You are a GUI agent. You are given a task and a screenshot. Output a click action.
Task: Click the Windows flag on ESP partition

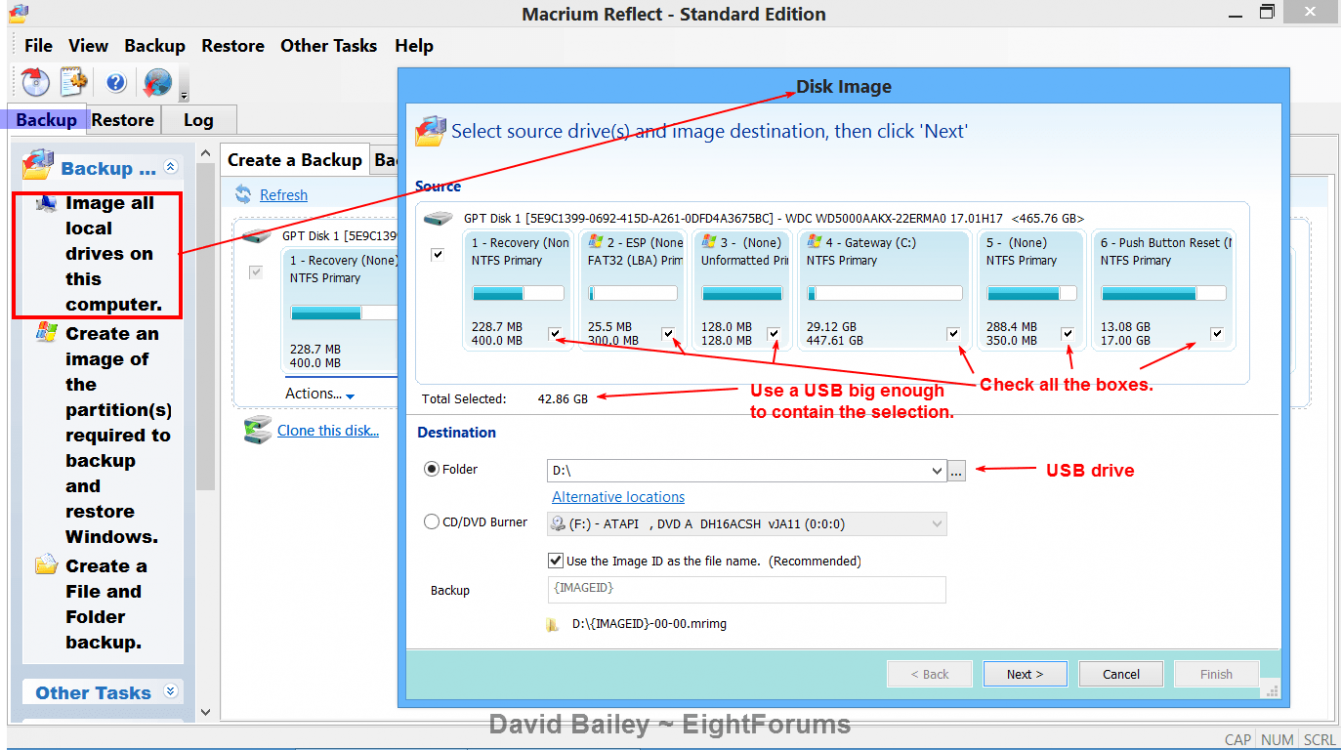click(x=596, y=242)
